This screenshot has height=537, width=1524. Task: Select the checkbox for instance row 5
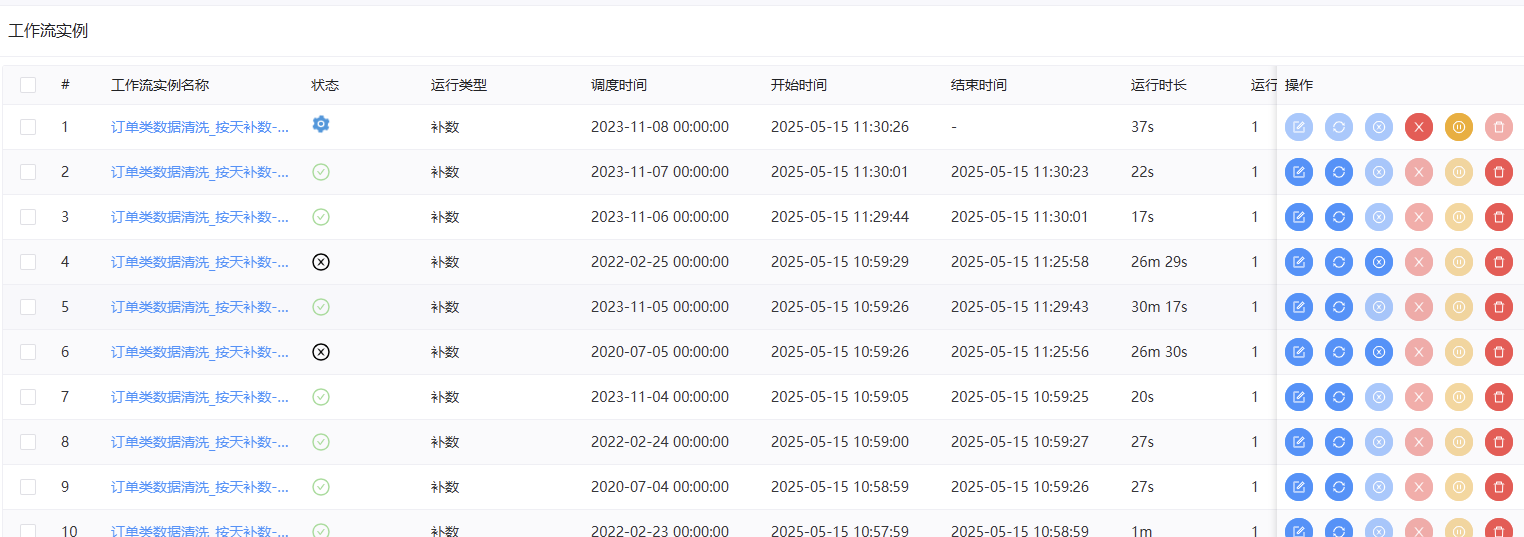(28, 307)
